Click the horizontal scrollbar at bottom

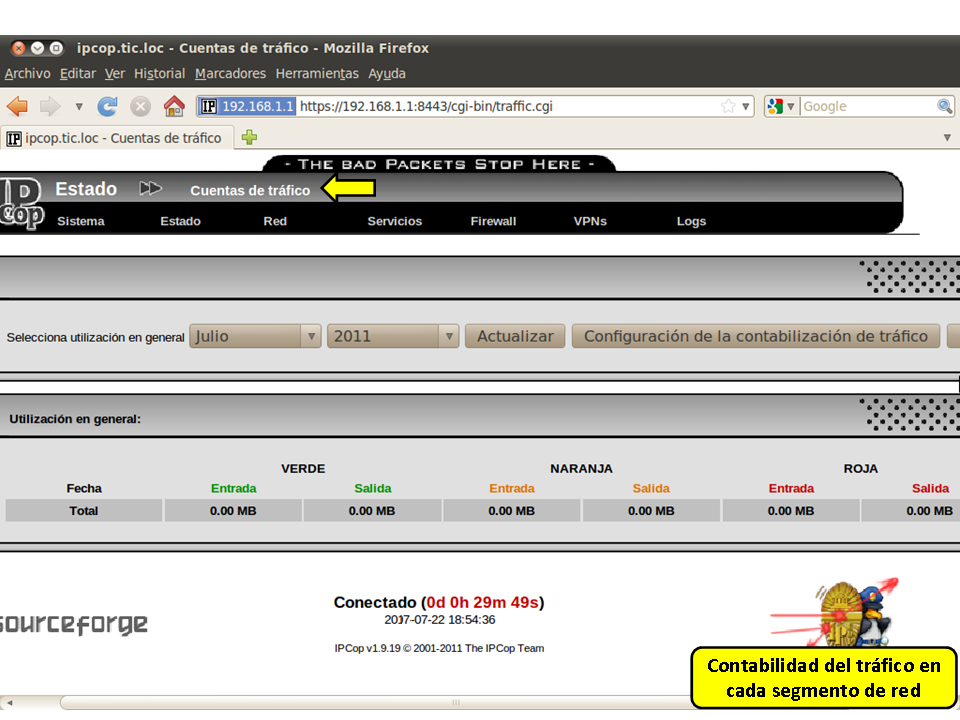[x=455, y=702]
